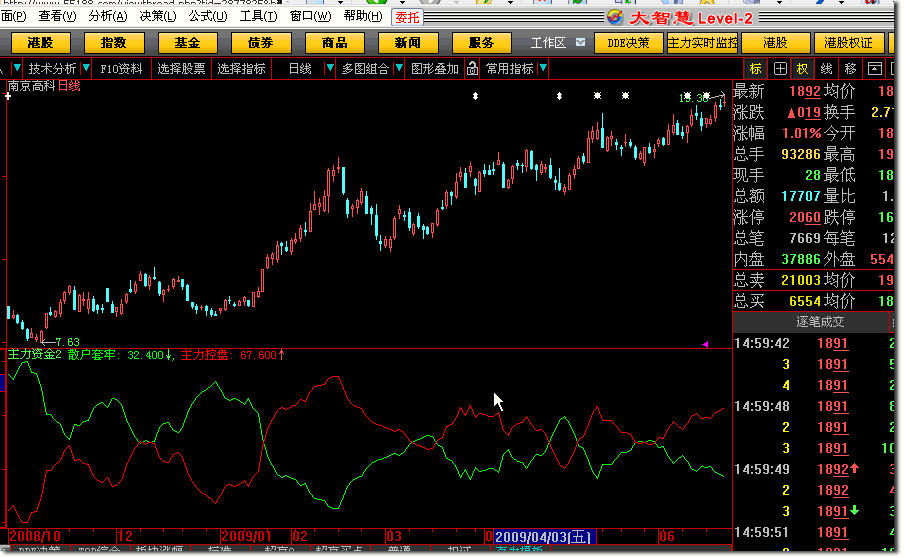Click the 多图组合 toolbar item

click(366, 69)
